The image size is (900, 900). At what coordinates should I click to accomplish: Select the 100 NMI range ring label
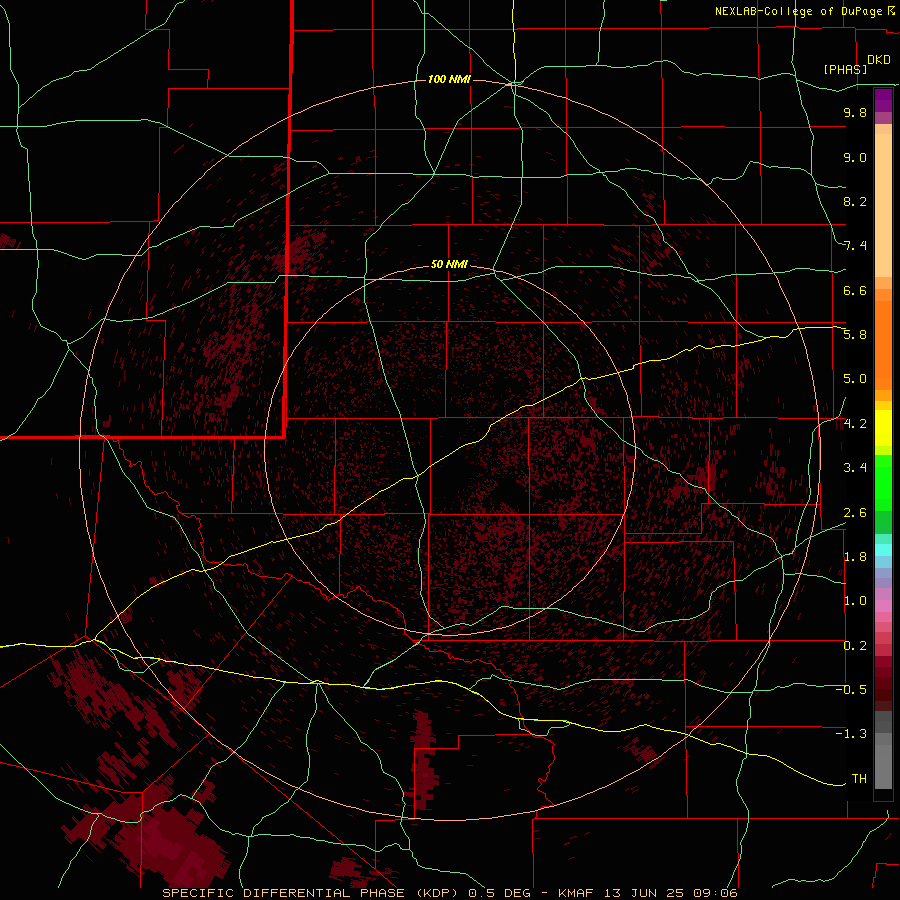[449, 79]
